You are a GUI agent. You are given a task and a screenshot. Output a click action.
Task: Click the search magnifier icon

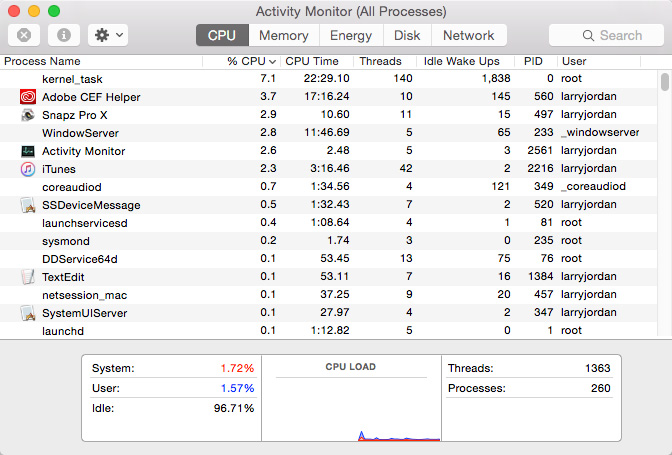coord(588,36)
